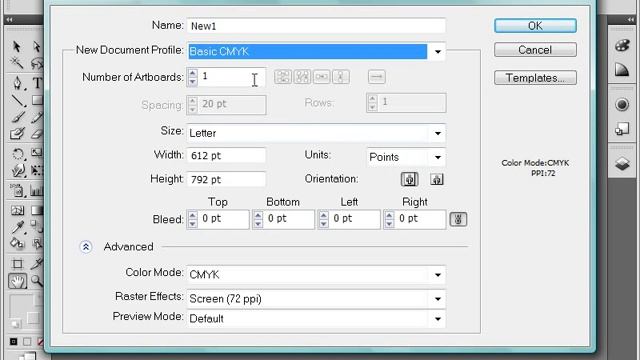The image size is (640, 360).
Task: Open the Size dropdown showing Letter
Action: [x=316, y=133]
